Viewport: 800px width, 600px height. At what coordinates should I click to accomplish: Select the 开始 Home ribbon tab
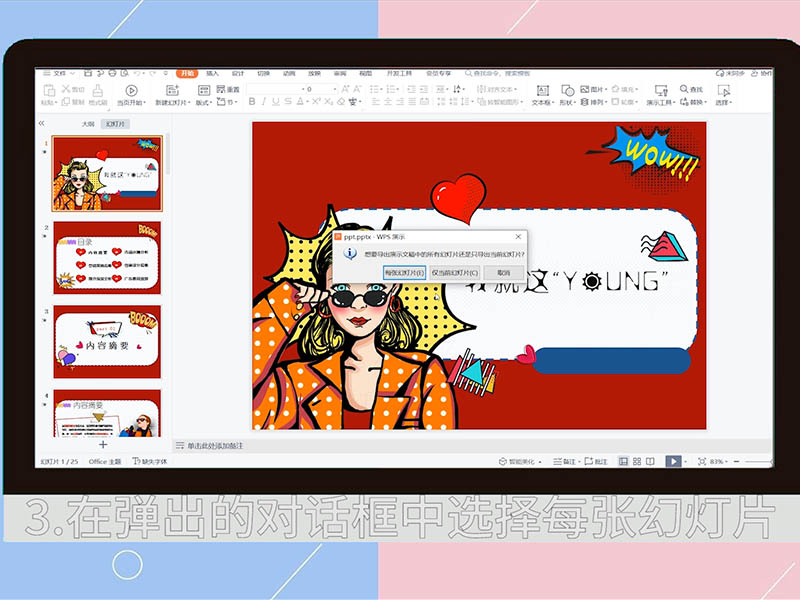187,73
